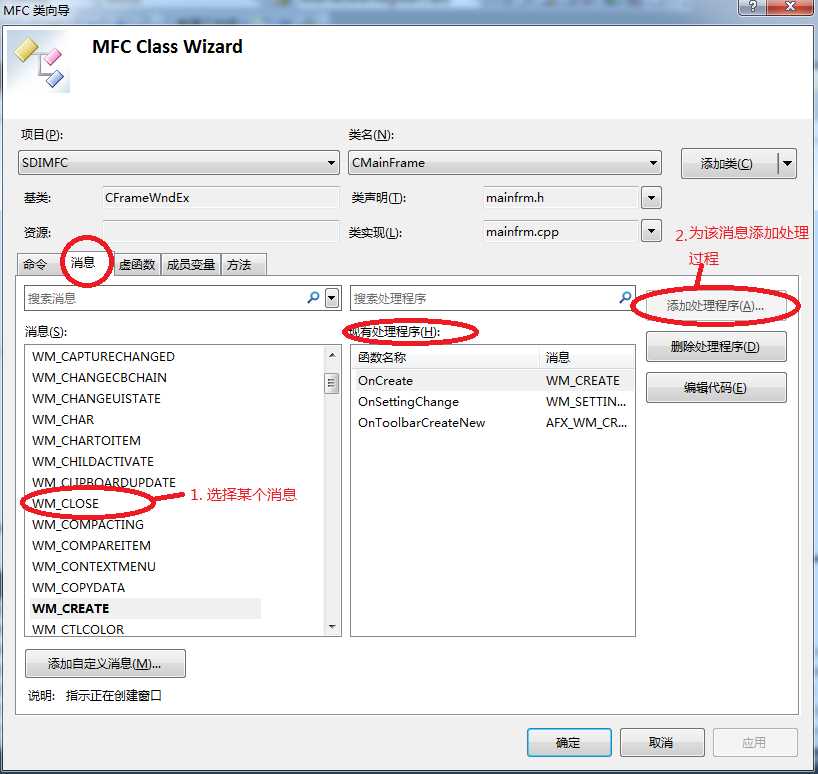Select WM_CHANGEUISTATE in message list
Viewport: 818px width, 774px height.
[x=96, y=398]
